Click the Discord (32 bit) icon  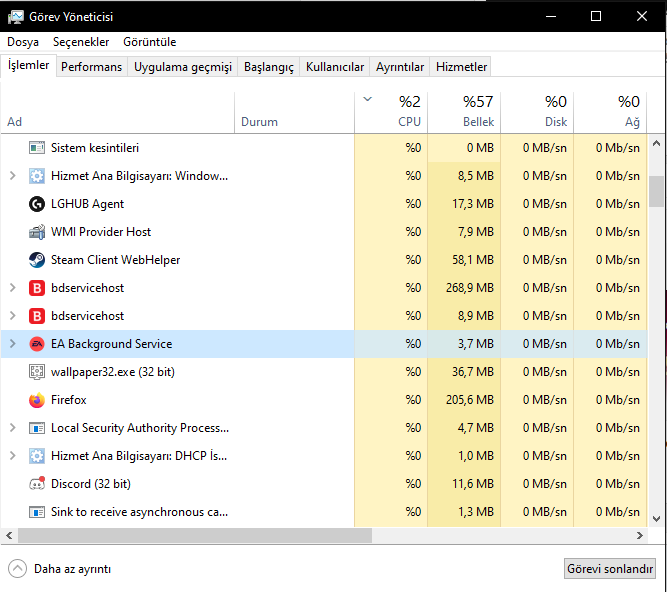pos(37,484)
